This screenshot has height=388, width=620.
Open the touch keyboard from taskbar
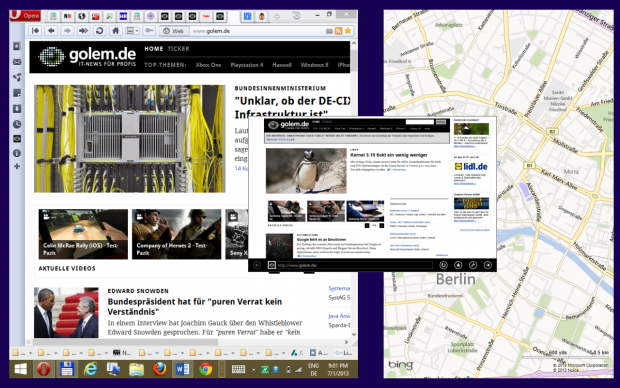tap(238, 369)
